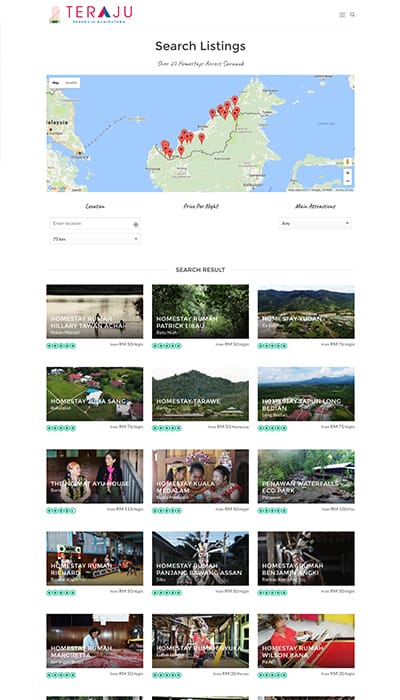Open Homestay Rumah Nyuka listing

200,641
